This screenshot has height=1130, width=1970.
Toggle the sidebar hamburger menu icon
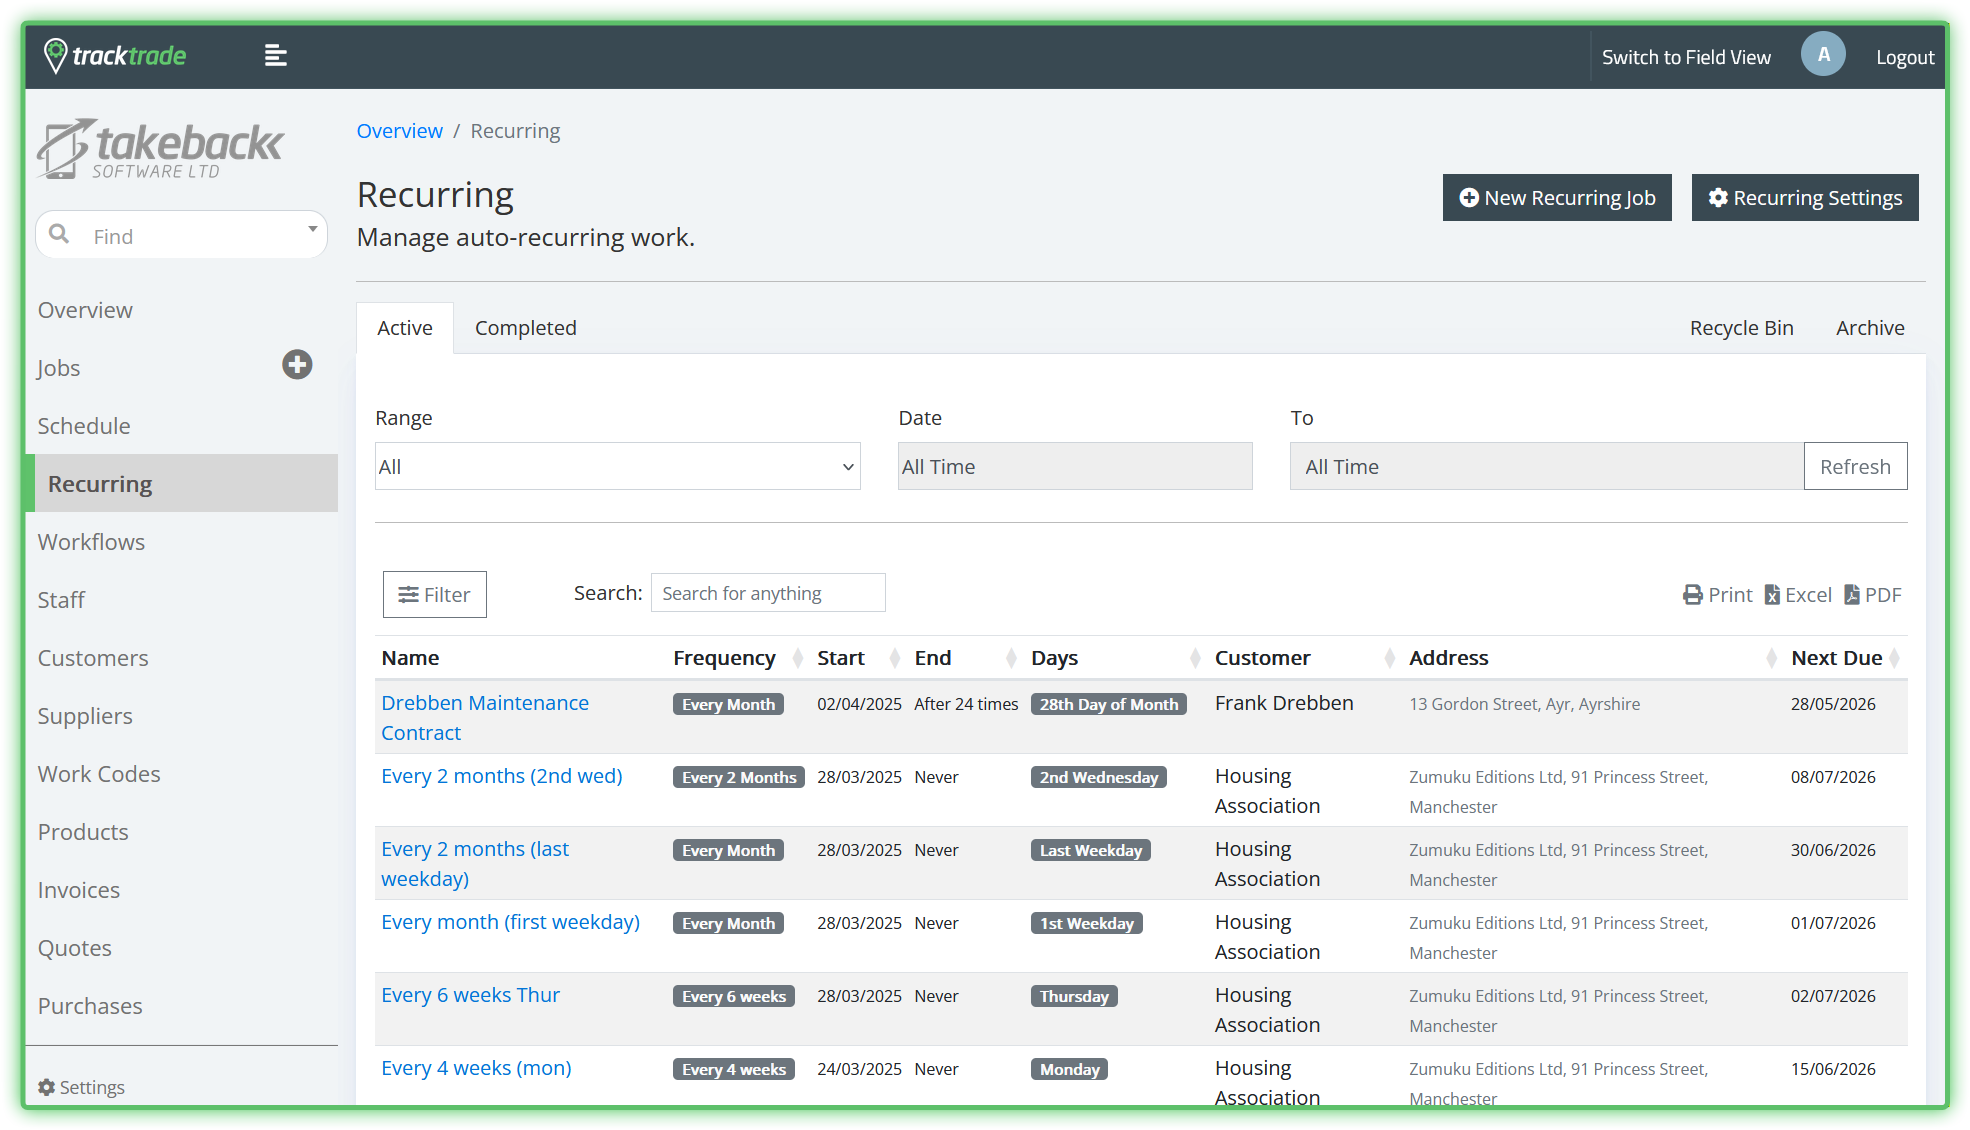click(275, 56)
